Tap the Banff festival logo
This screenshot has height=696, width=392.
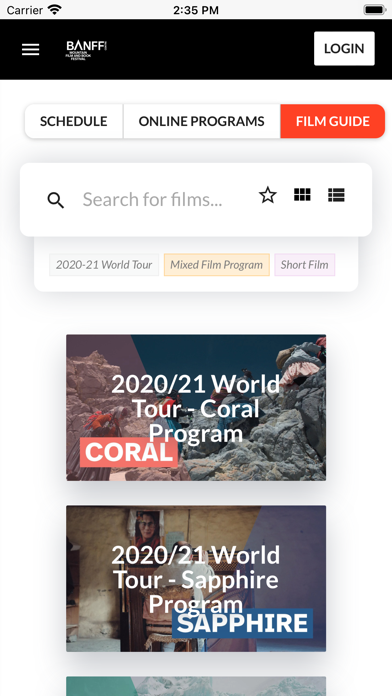click(87, 50)
